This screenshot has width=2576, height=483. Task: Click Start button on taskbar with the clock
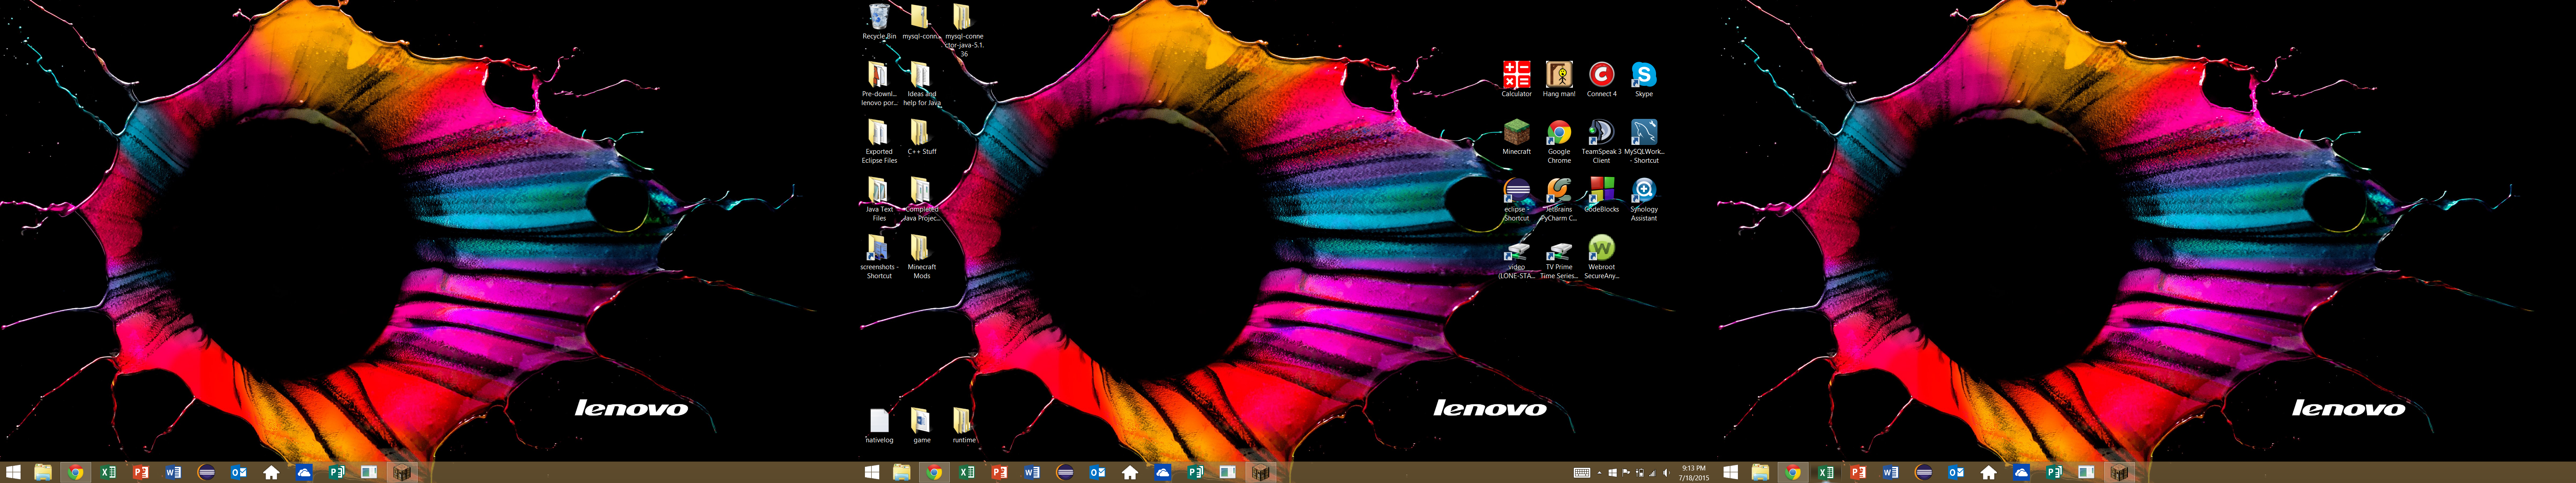[871, 472]
